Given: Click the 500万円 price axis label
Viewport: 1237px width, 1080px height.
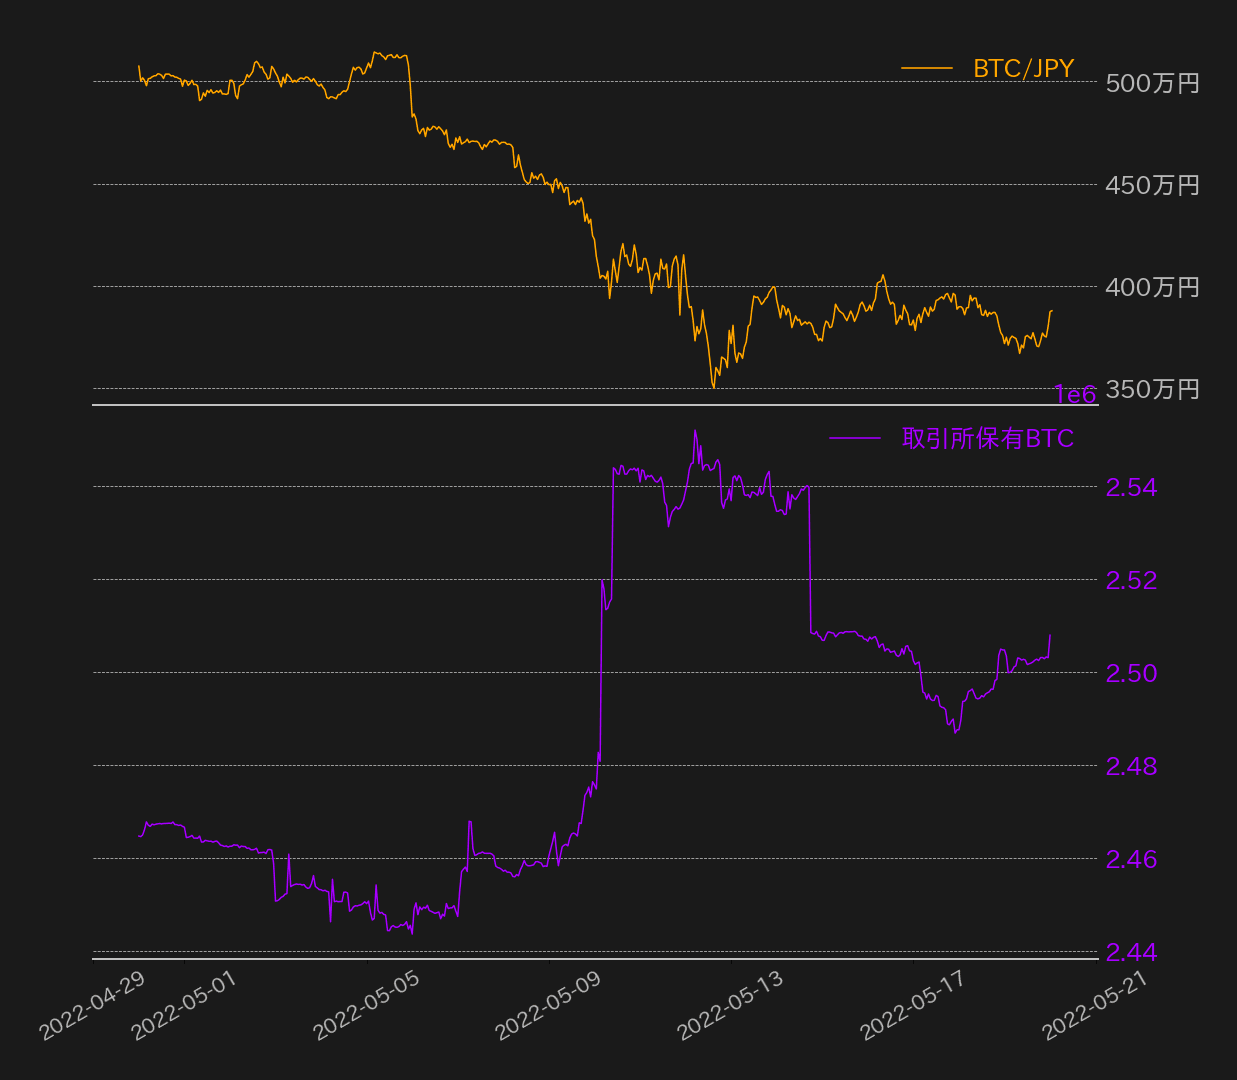Looking at the screenshot, I should coord(1152,83).
